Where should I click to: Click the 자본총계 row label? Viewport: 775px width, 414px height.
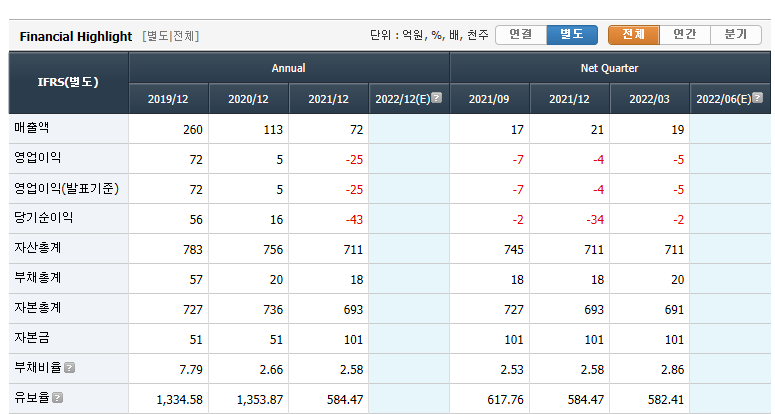(38, 308)
